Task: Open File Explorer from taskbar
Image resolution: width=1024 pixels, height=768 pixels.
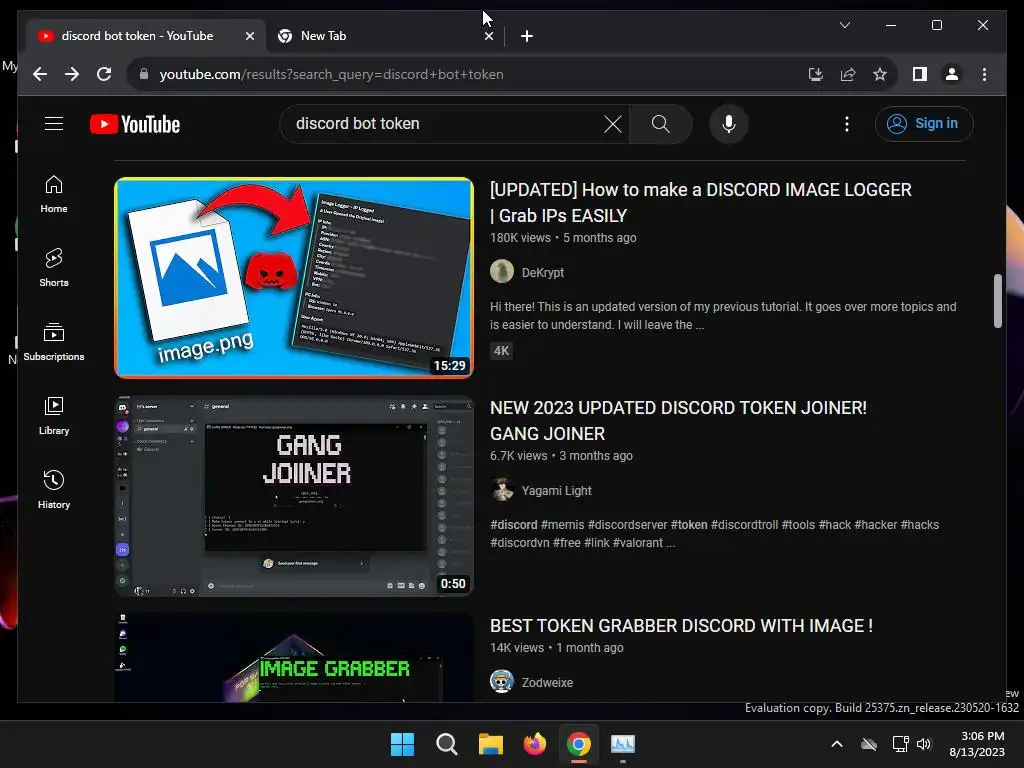Action: pyautogui.click(x=490, y=744)
